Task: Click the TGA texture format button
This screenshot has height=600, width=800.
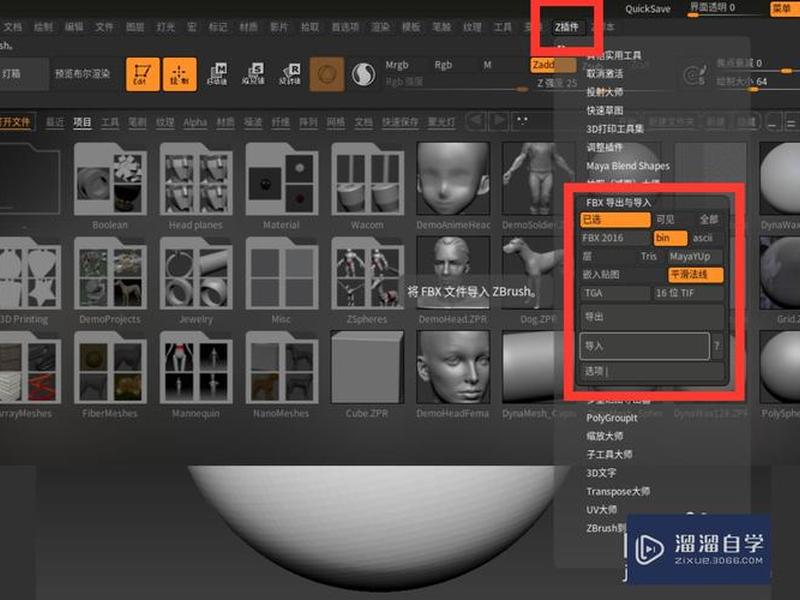Action: 615,293
